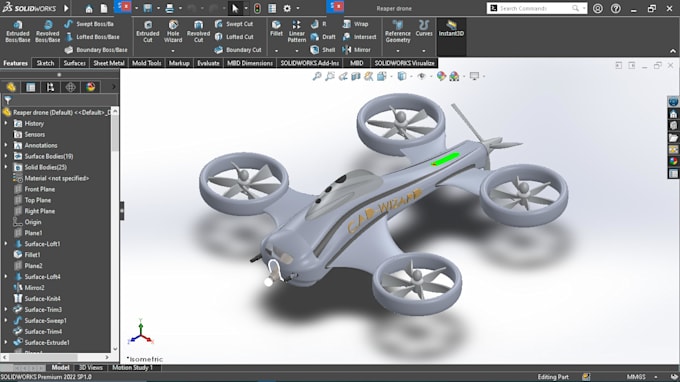Activate the Extruded Cut tool
Viewport: 680px width, 382px height.
tap(147, 31)
